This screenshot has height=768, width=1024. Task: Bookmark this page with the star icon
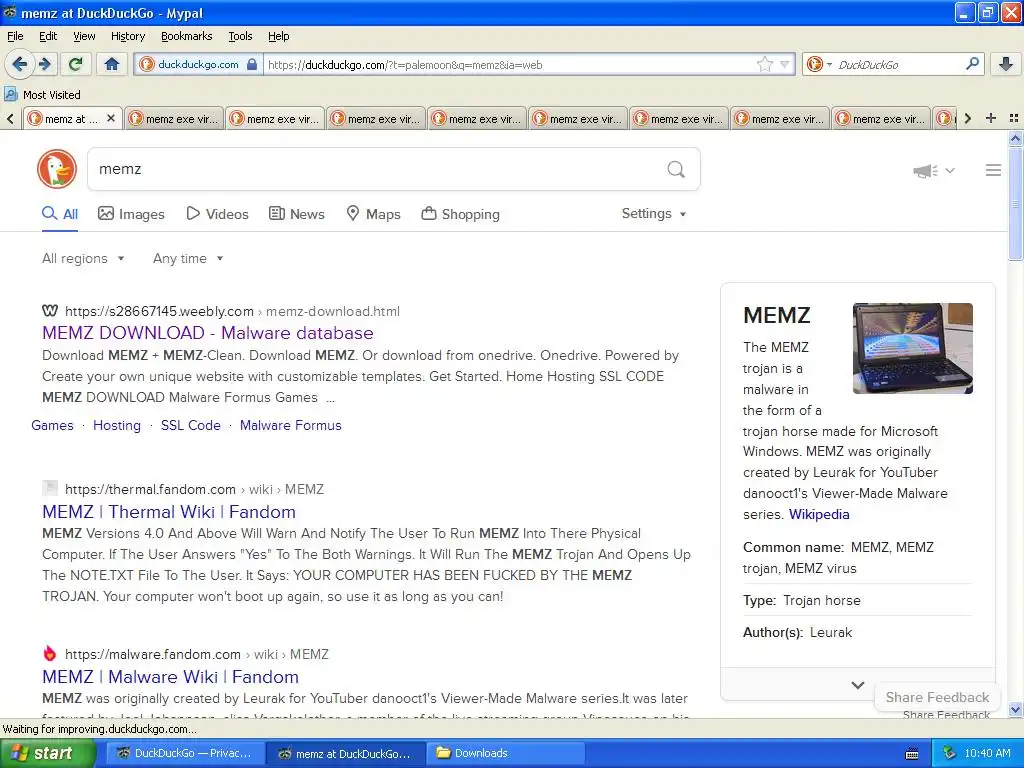(x=765, y=64)
